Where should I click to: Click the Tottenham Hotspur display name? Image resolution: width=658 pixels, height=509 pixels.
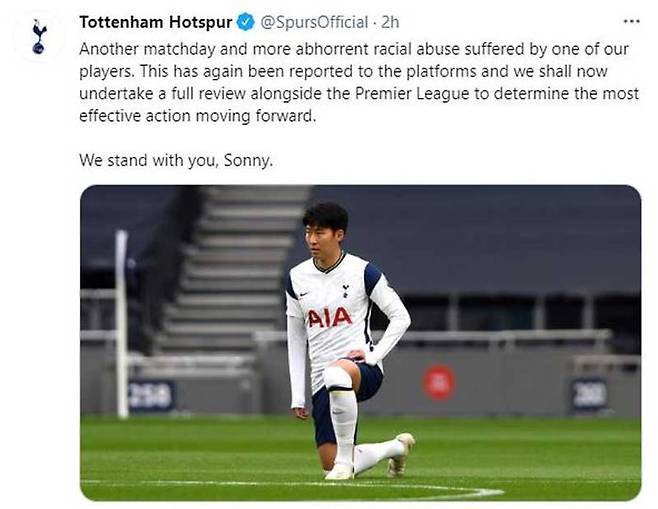156,22
